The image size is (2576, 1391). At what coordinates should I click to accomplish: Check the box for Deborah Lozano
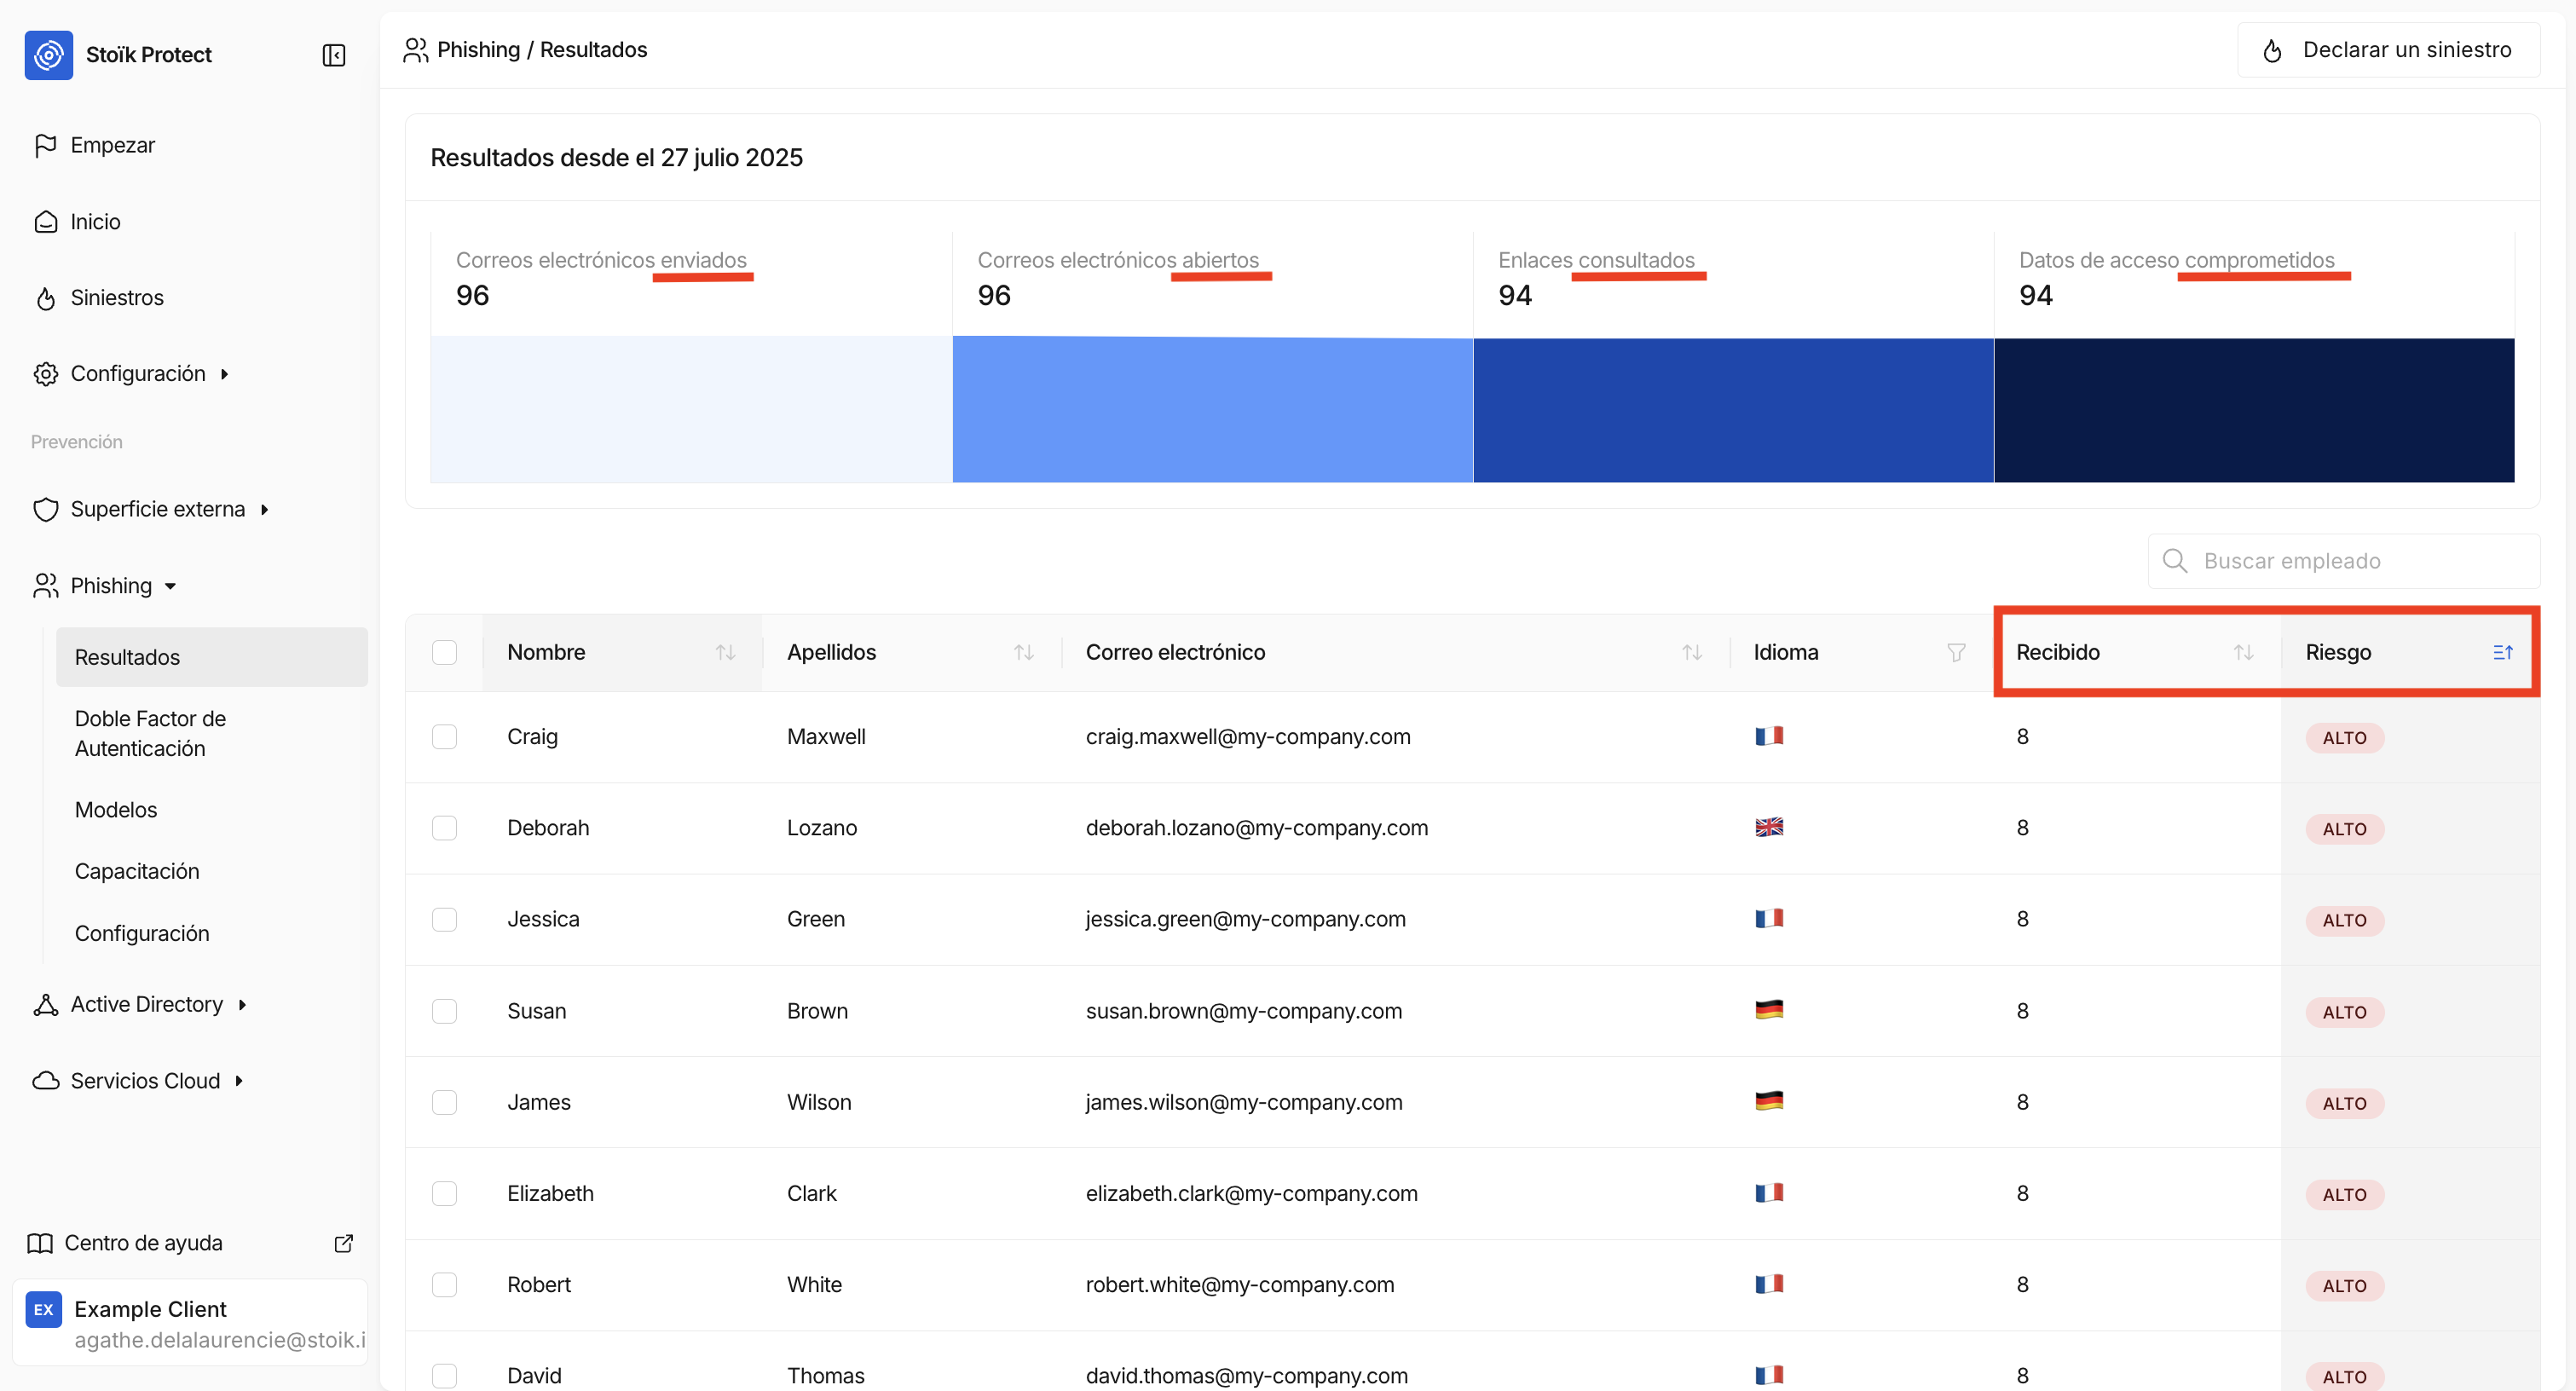444,828
